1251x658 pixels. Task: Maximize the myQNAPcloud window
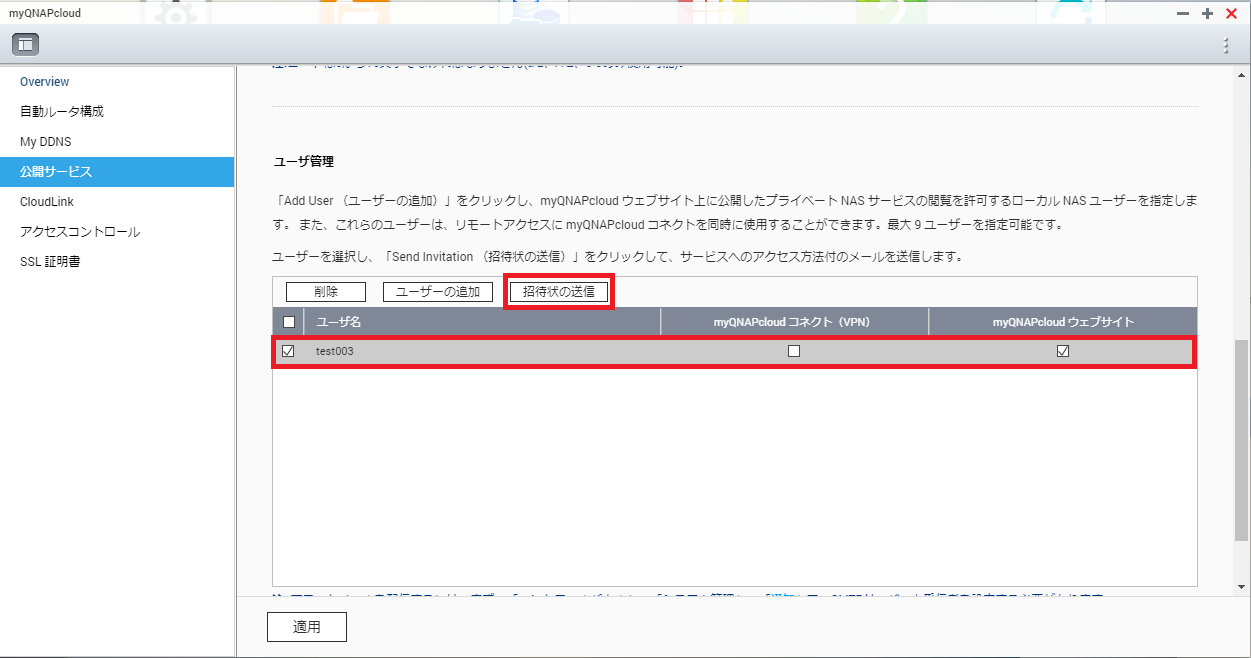click(1207, 14)
